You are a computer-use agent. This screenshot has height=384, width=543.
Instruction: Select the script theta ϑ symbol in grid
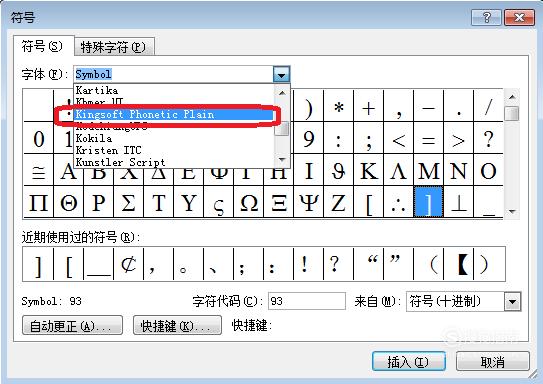click(x=338, y=170)
